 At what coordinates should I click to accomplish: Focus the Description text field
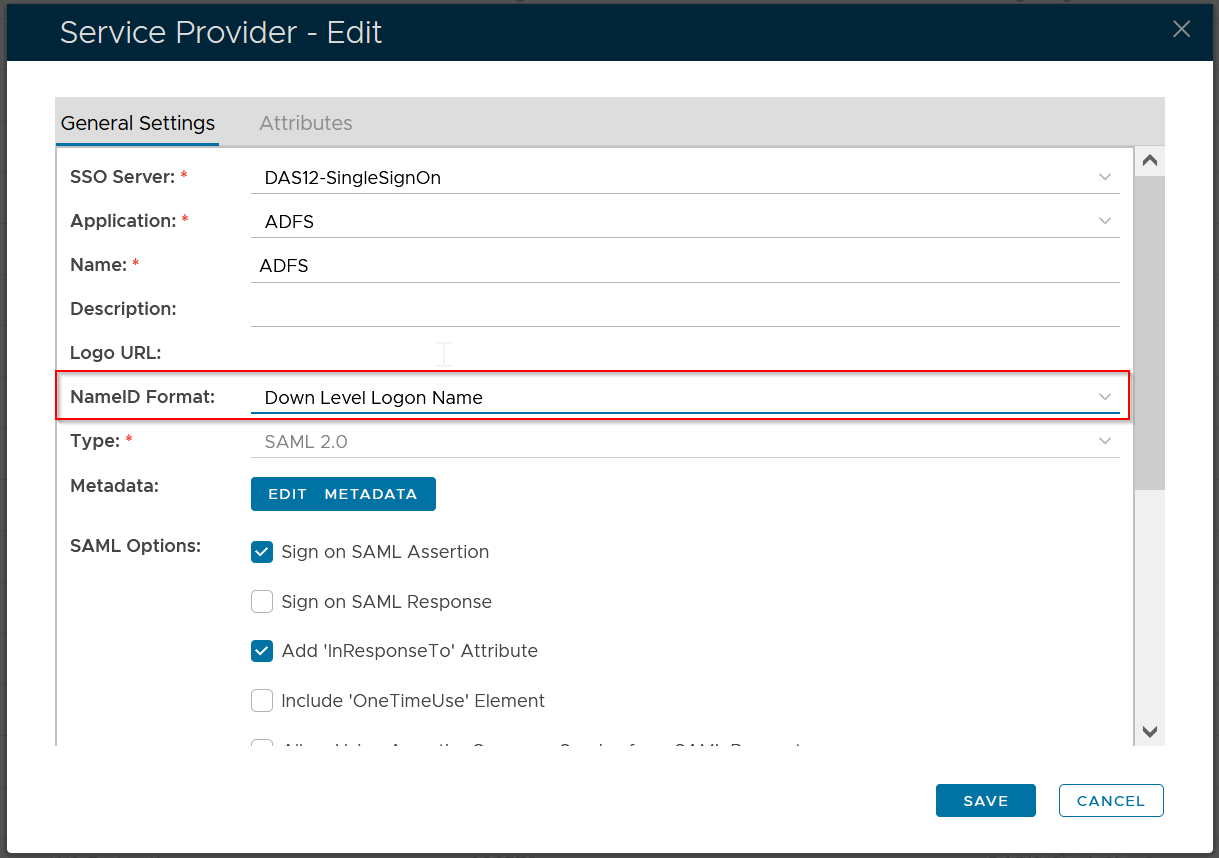tap(684, 310)
